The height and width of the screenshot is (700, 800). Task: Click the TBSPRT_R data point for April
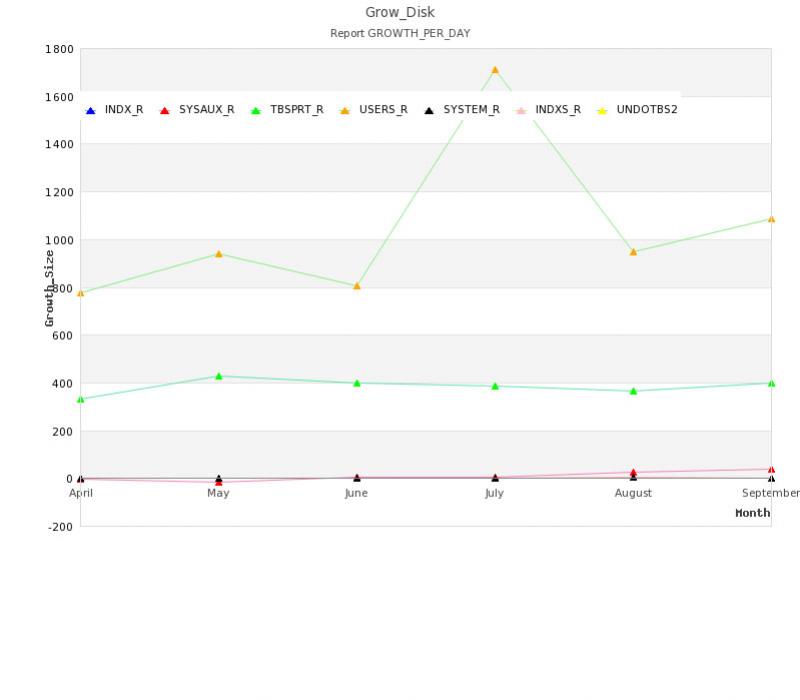(81, 399)
